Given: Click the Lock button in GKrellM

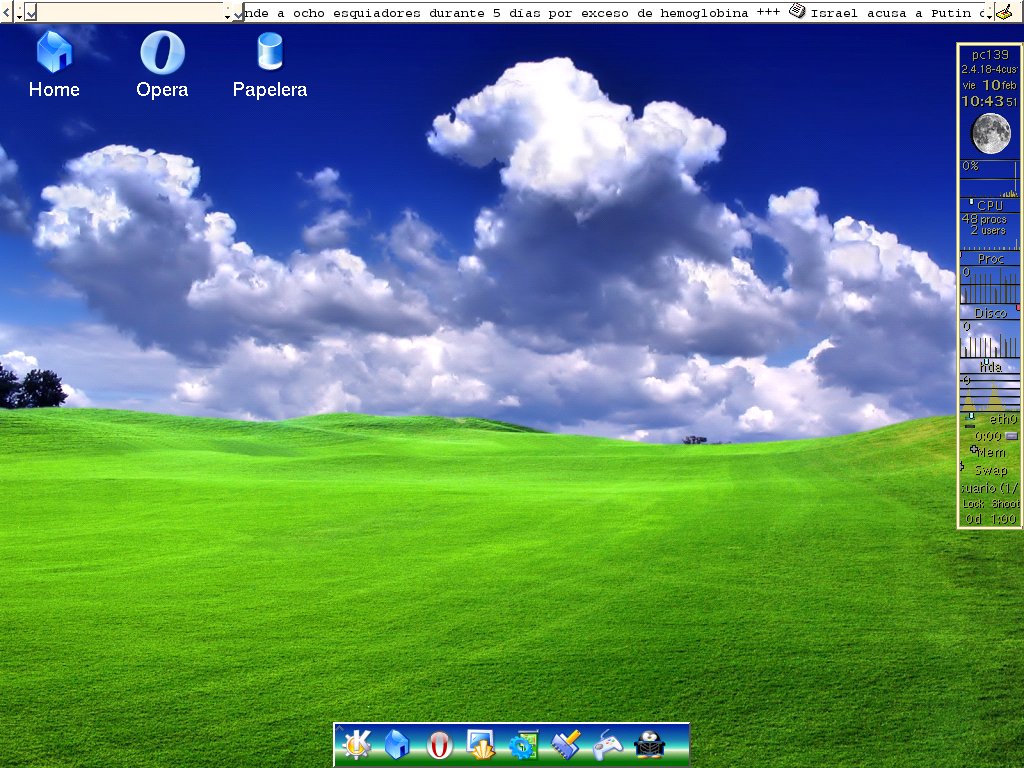Looking at the screenshot, I should tap(973, 504).
